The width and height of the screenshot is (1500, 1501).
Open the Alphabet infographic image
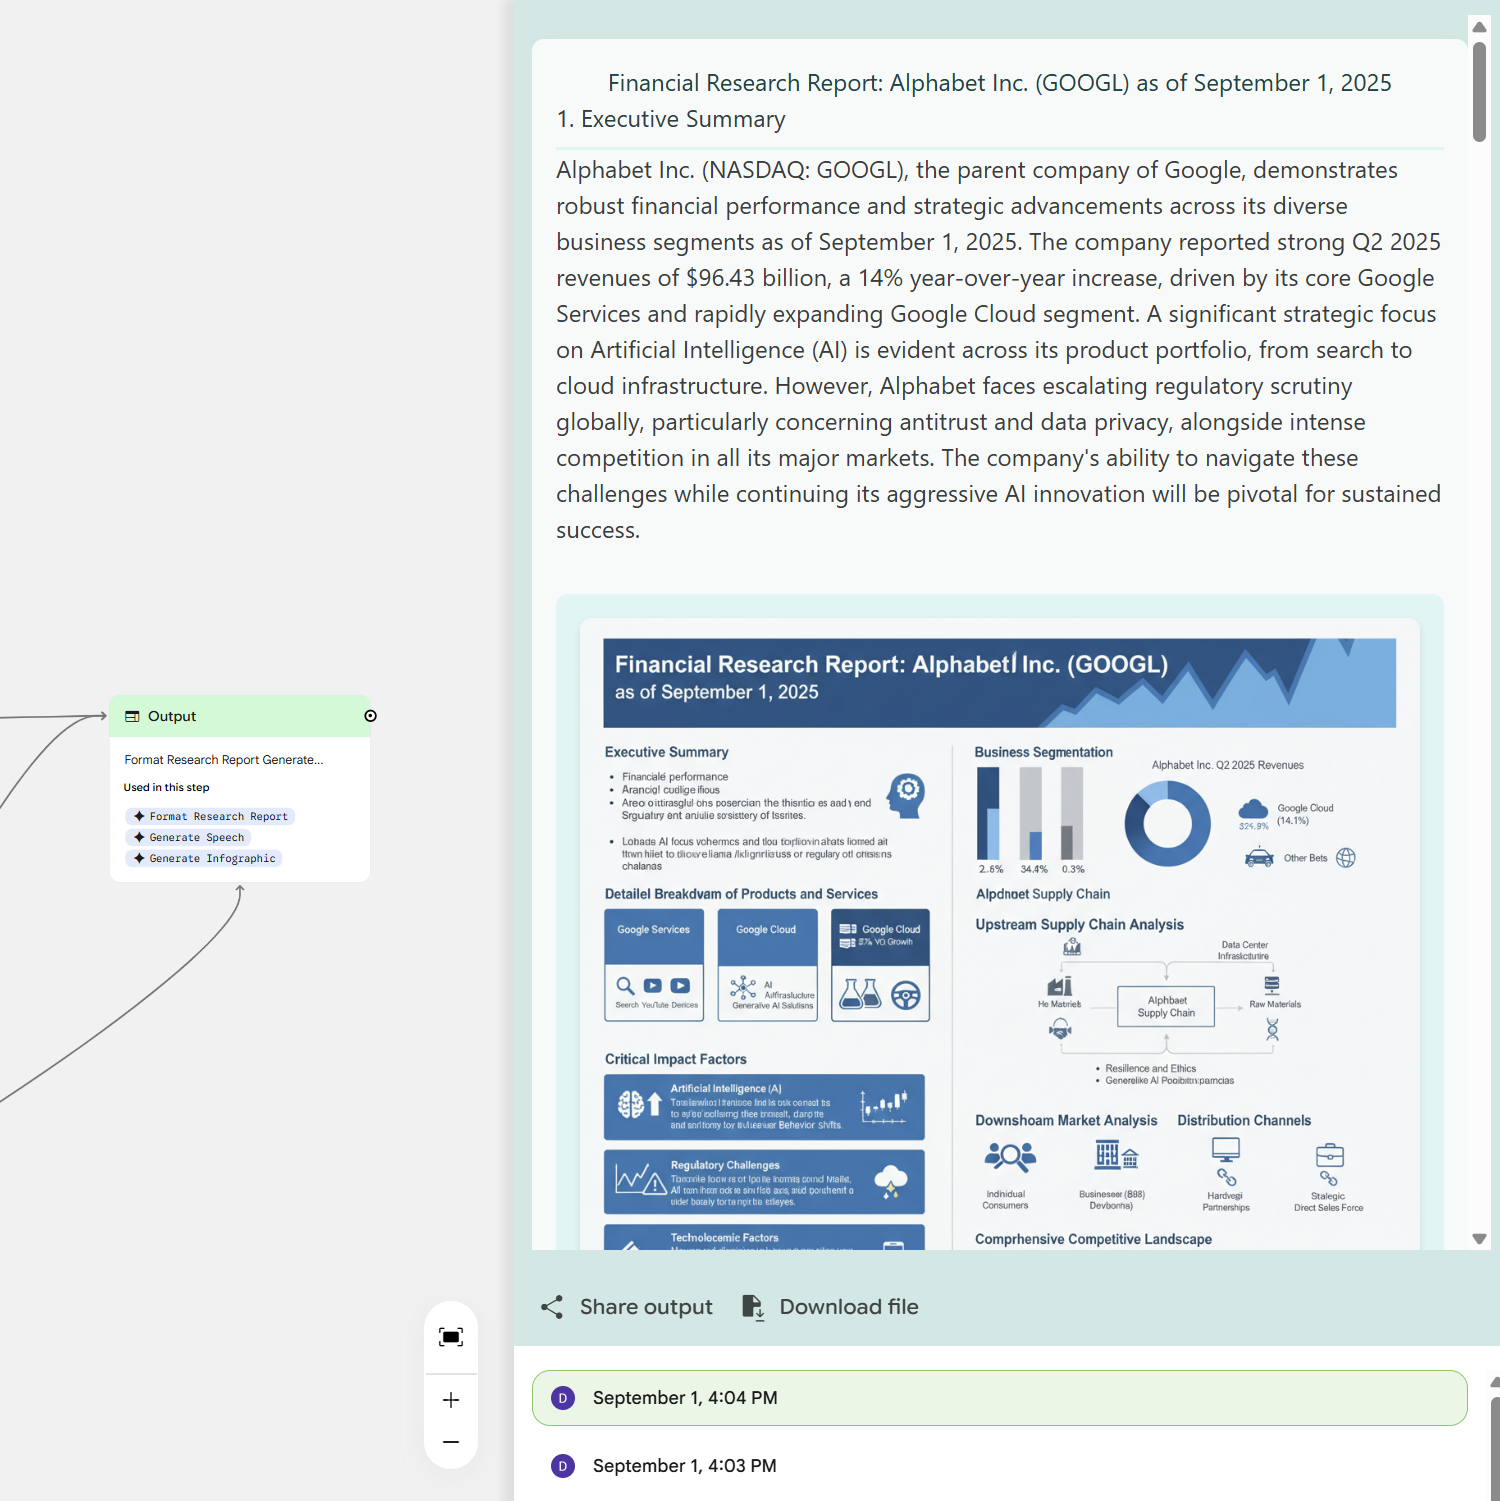pyautogui.click(x=999, y=930)
